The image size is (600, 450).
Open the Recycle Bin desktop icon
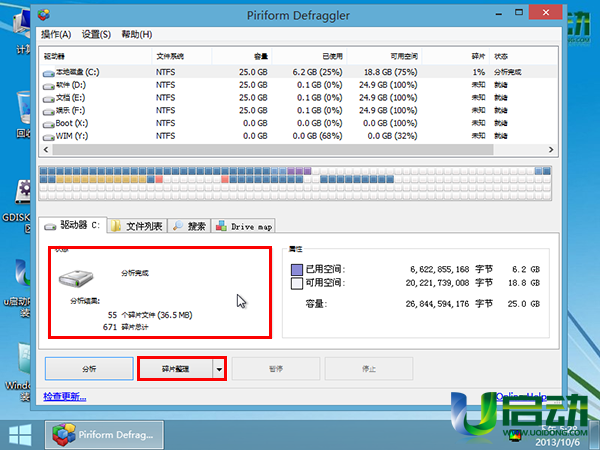tap(24, 114)
